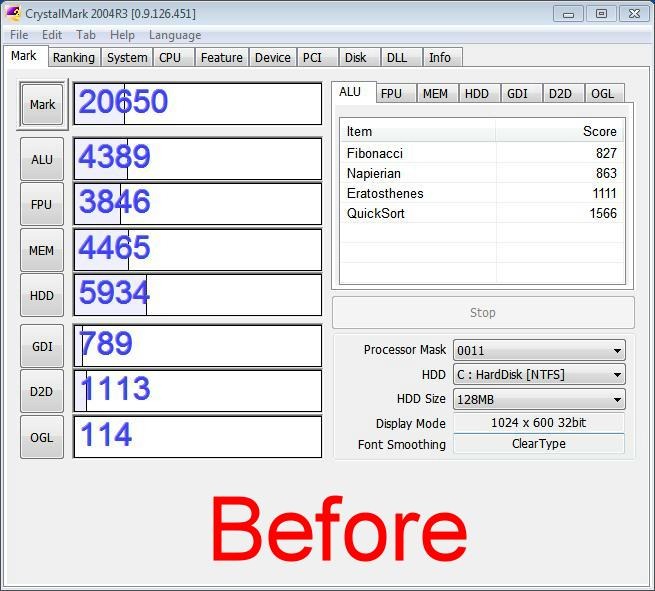Switch to the Ranking tab
Screen dimensions: 655x591
[x=73, y=58]
